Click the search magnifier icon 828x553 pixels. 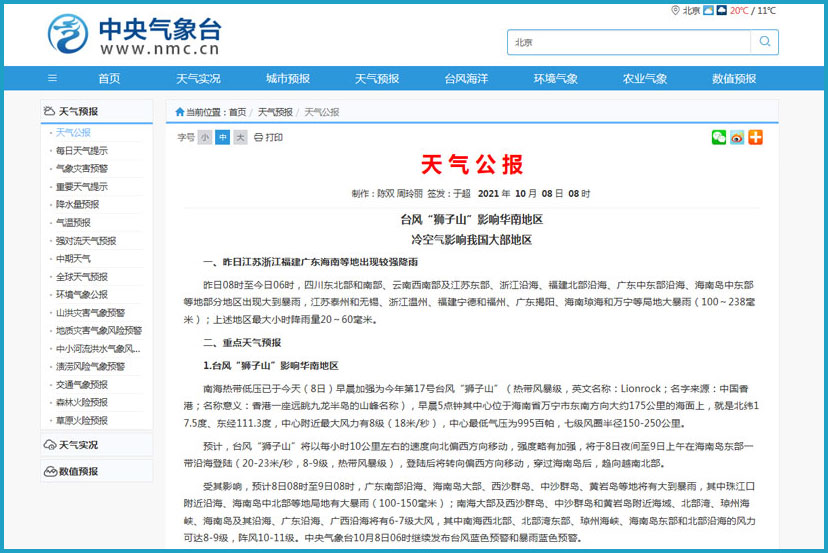[x=765, y=42]
